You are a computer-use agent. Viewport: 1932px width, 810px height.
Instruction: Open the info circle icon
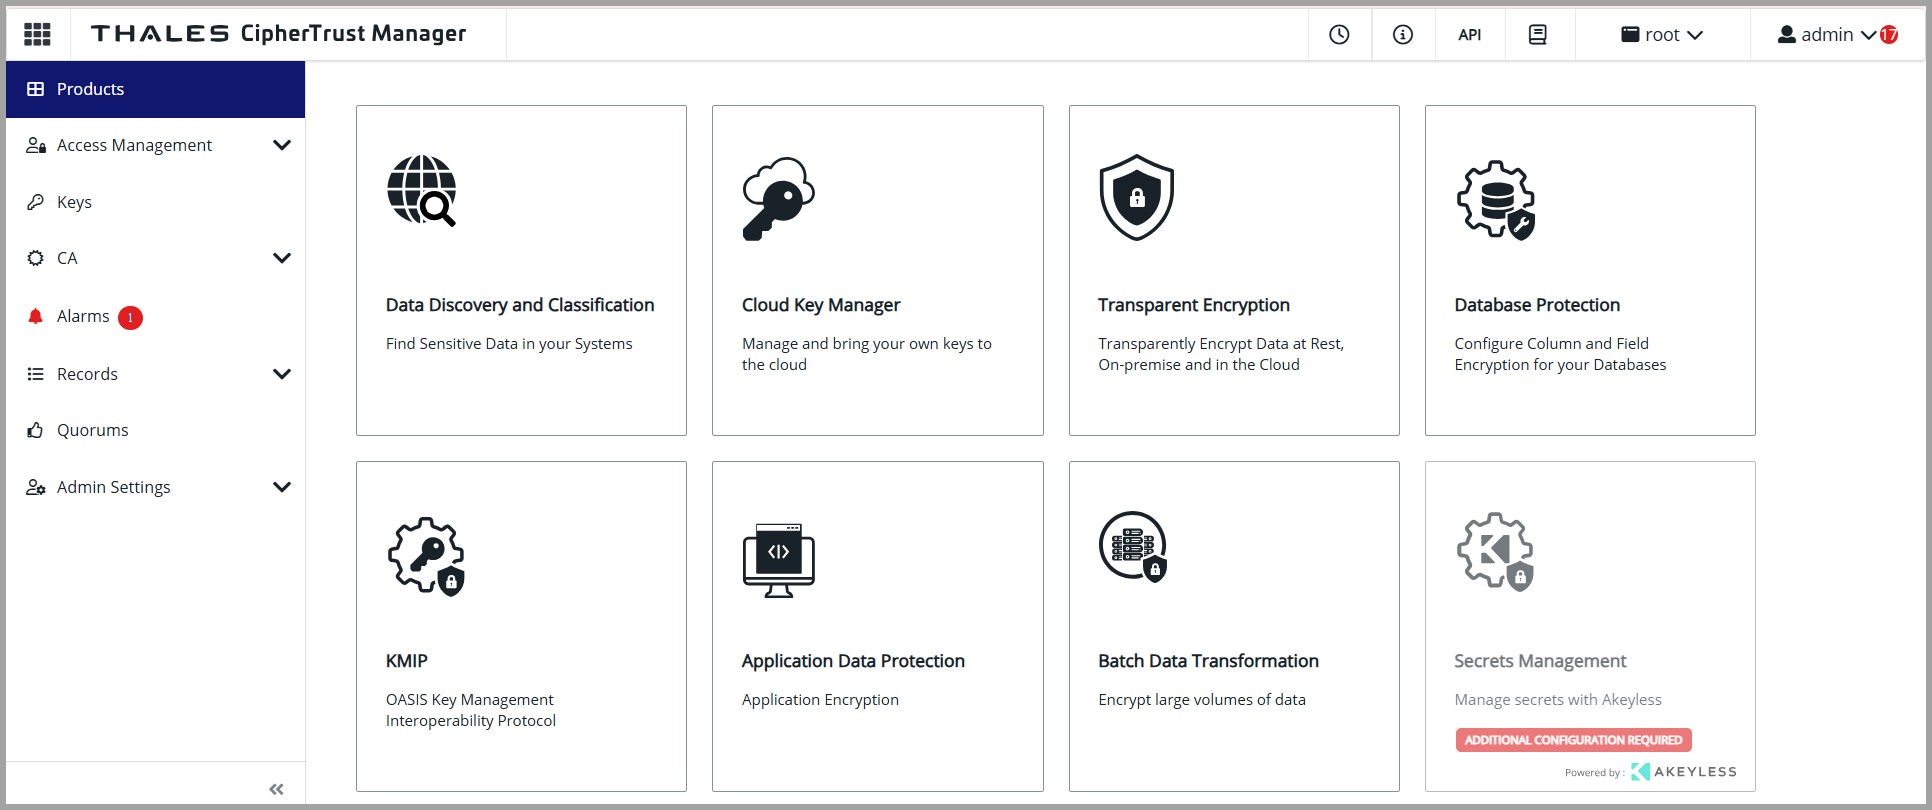[x=1403, y=34]
